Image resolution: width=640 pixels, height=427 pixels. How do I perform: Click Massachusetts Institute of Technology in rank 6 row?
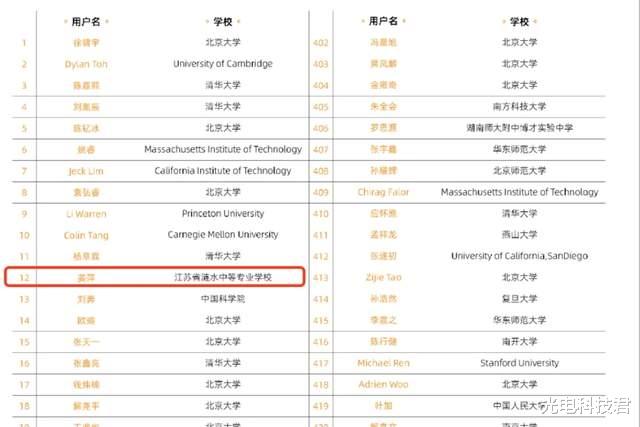point(223,149)
